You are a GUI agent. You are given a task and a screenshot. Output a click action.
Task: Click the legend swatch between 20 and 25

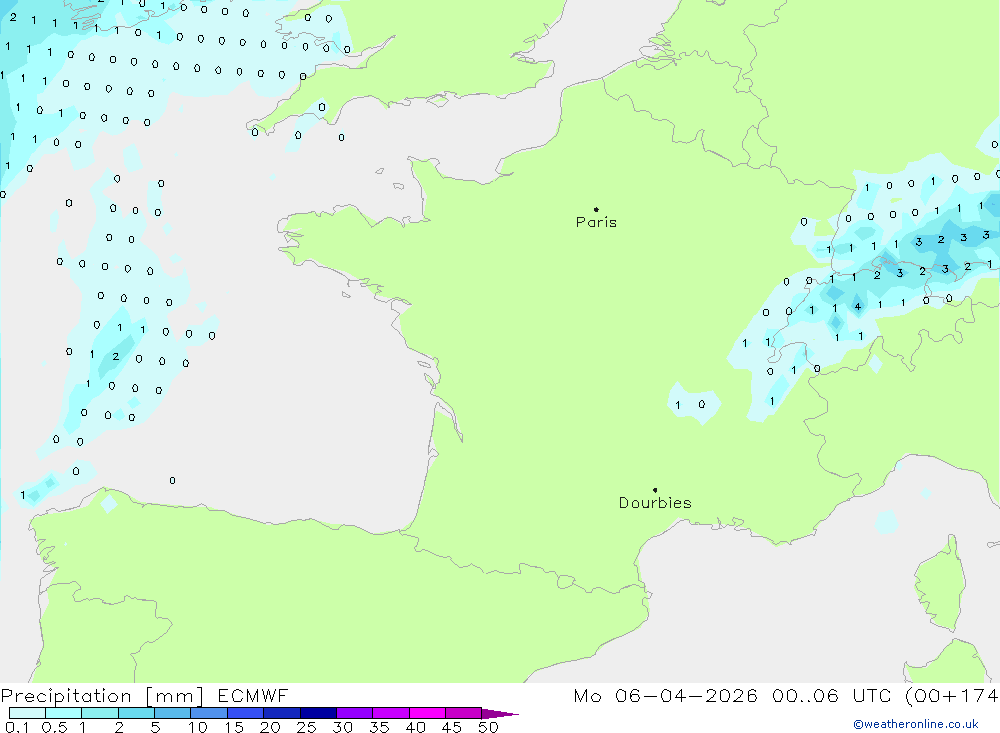[x=282, y=713]
